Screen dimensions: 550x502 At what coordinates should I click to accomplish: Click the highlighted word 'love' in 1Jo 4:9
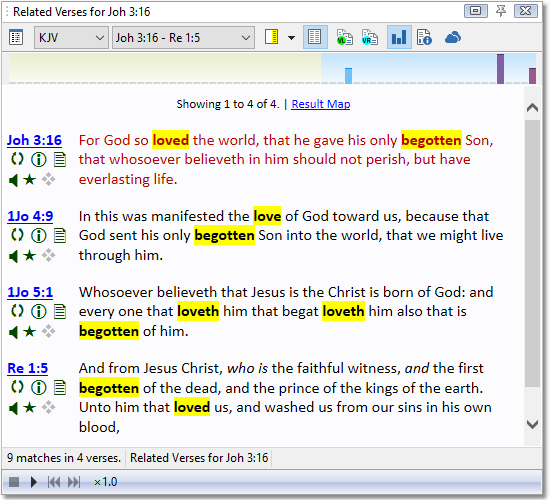tap(267, 216)
